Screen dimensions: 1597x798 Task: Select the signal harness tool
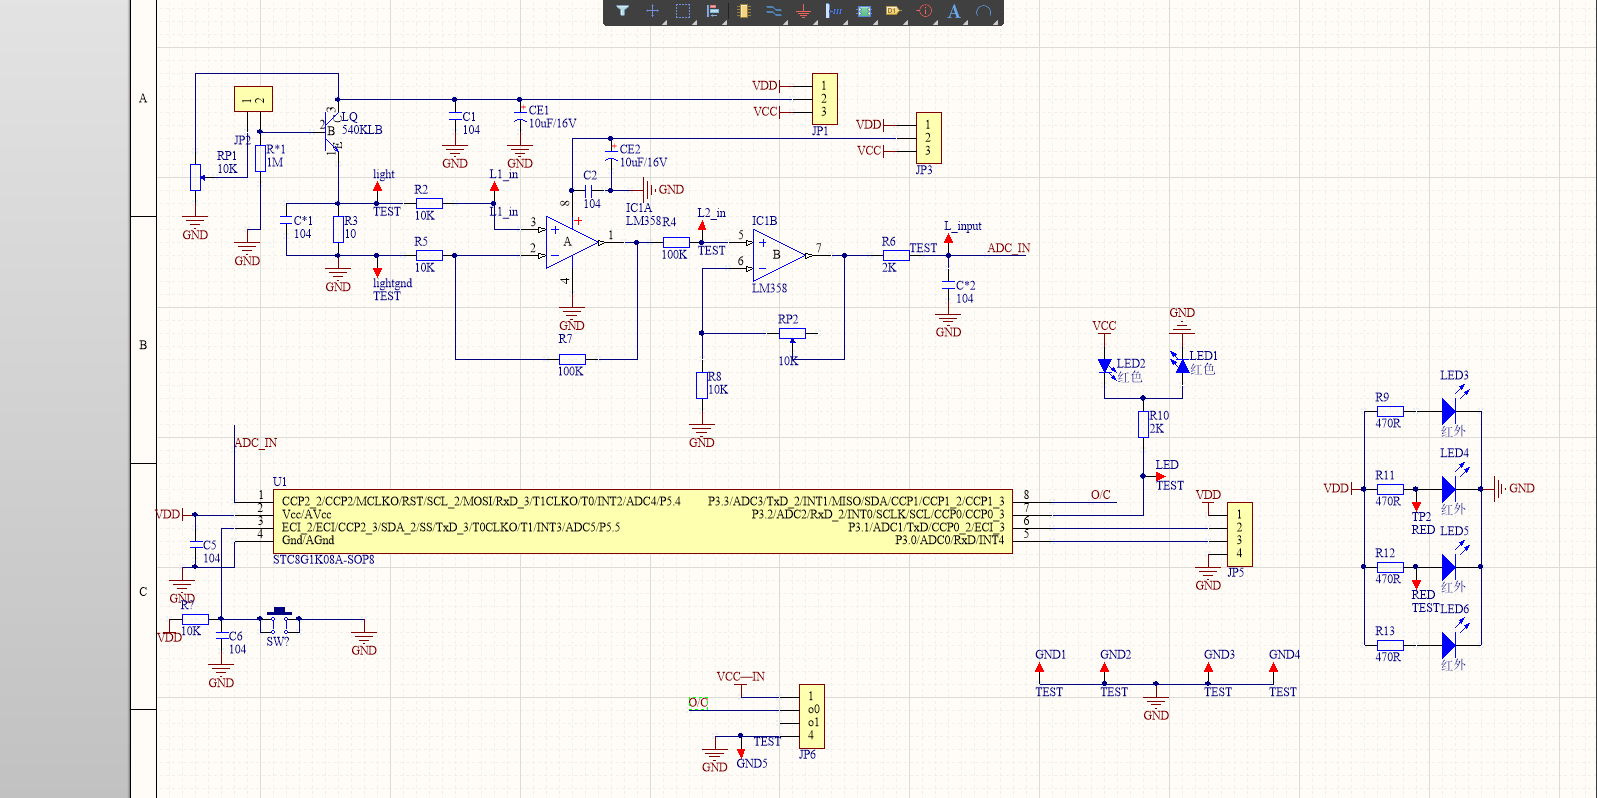[833, 11]
